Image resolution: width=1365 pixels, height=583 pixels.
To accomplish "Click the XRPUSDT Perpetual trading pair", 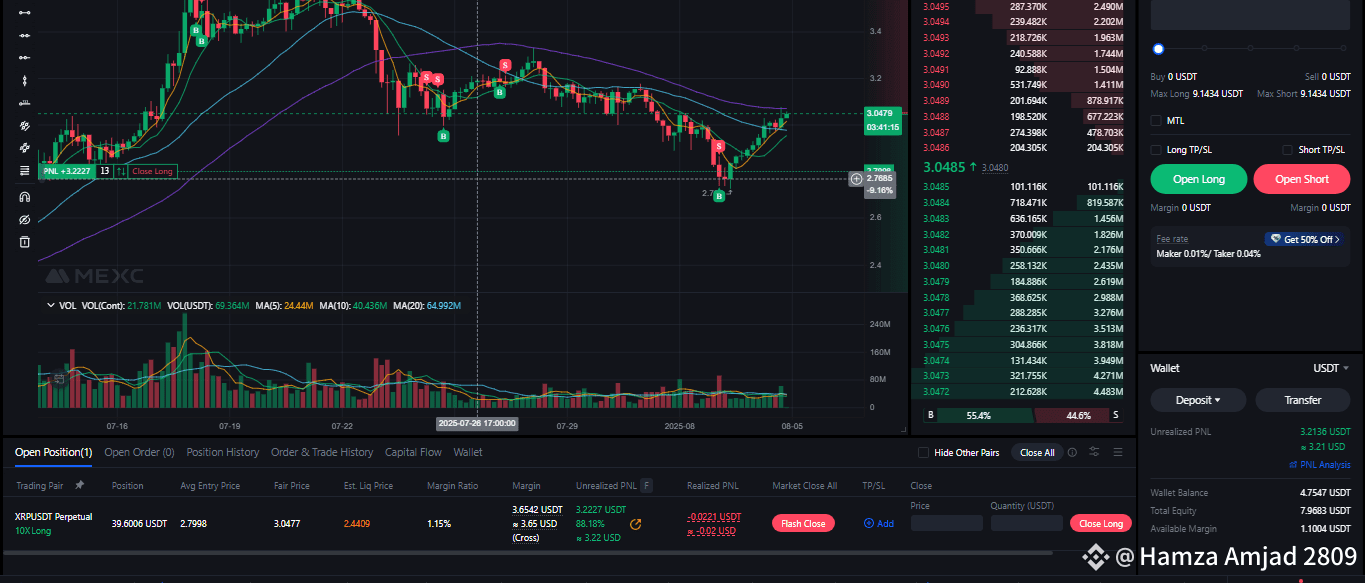I will click(x=54, y=517).
